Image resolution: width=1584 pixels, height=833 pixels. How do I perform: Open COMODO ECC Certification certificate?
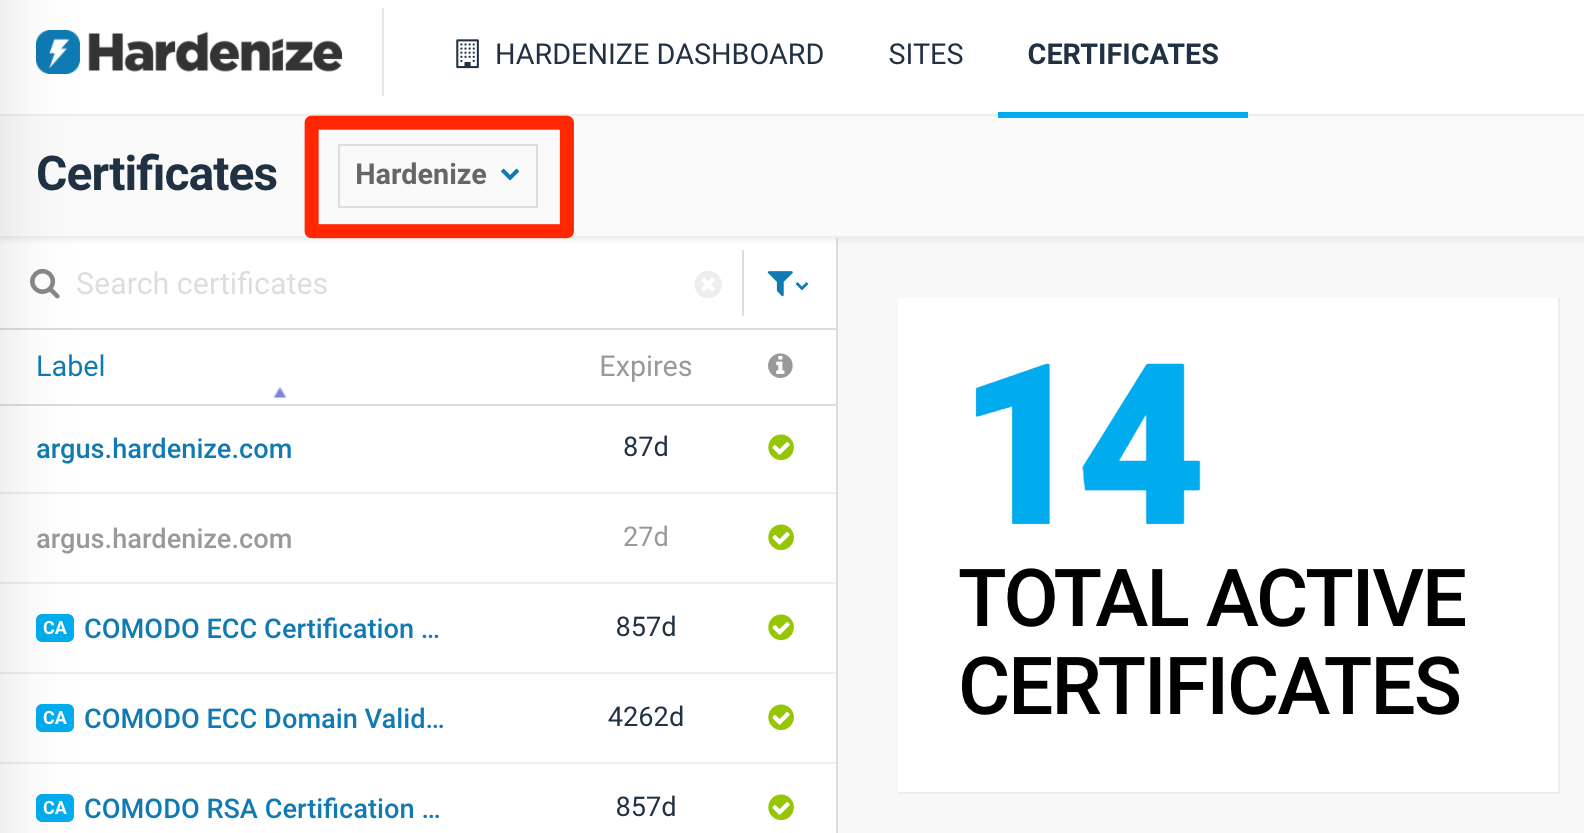tap(262, 628)
